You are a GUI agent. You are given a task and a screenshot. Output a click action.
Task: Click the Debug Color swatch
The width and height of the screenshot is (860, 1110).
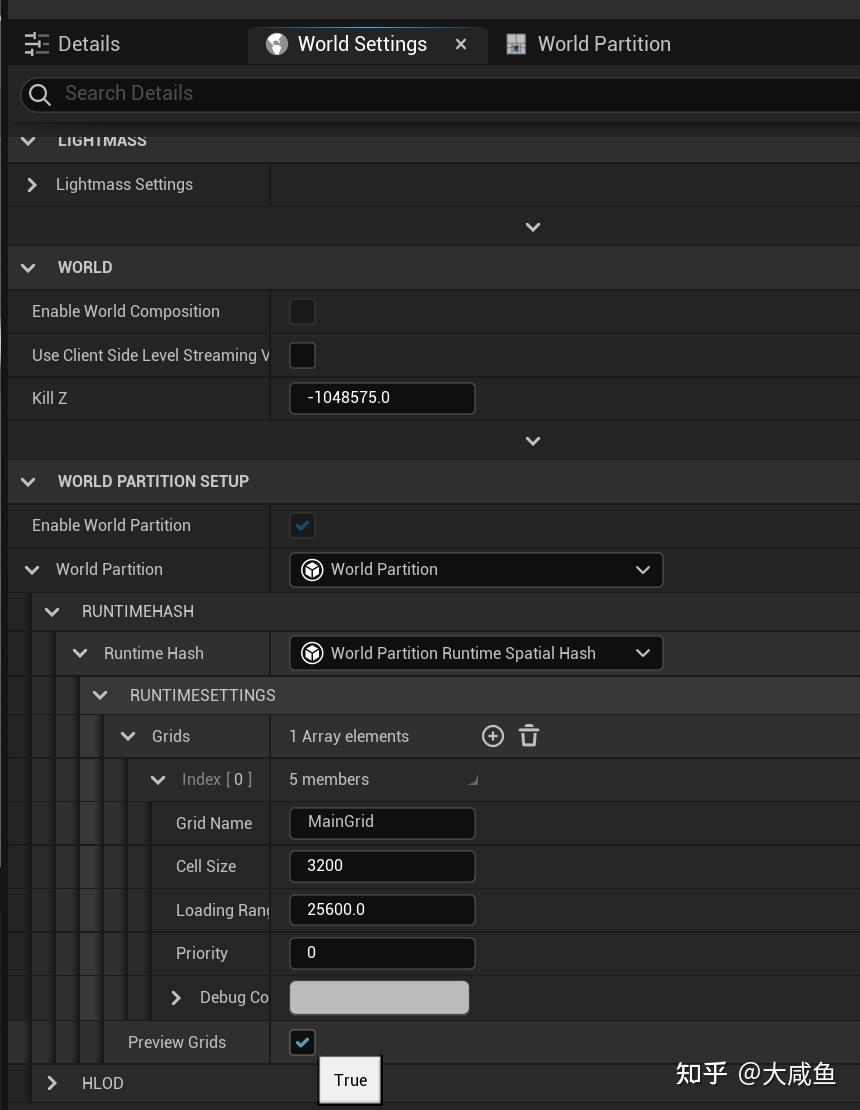[379, 997]
